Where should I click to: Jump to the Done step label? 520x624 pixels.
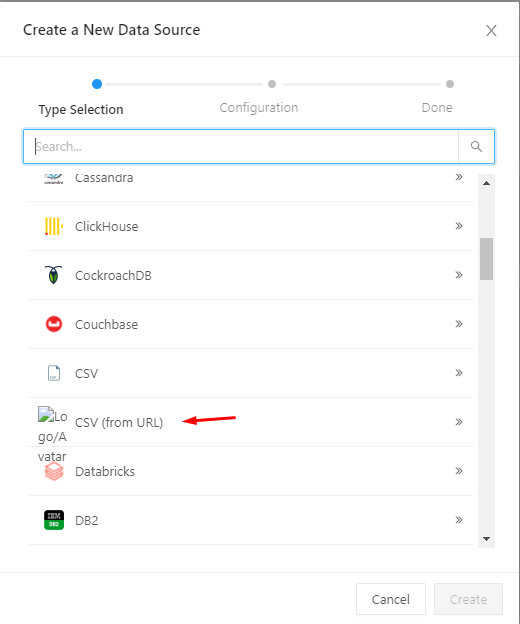point(437,107)
